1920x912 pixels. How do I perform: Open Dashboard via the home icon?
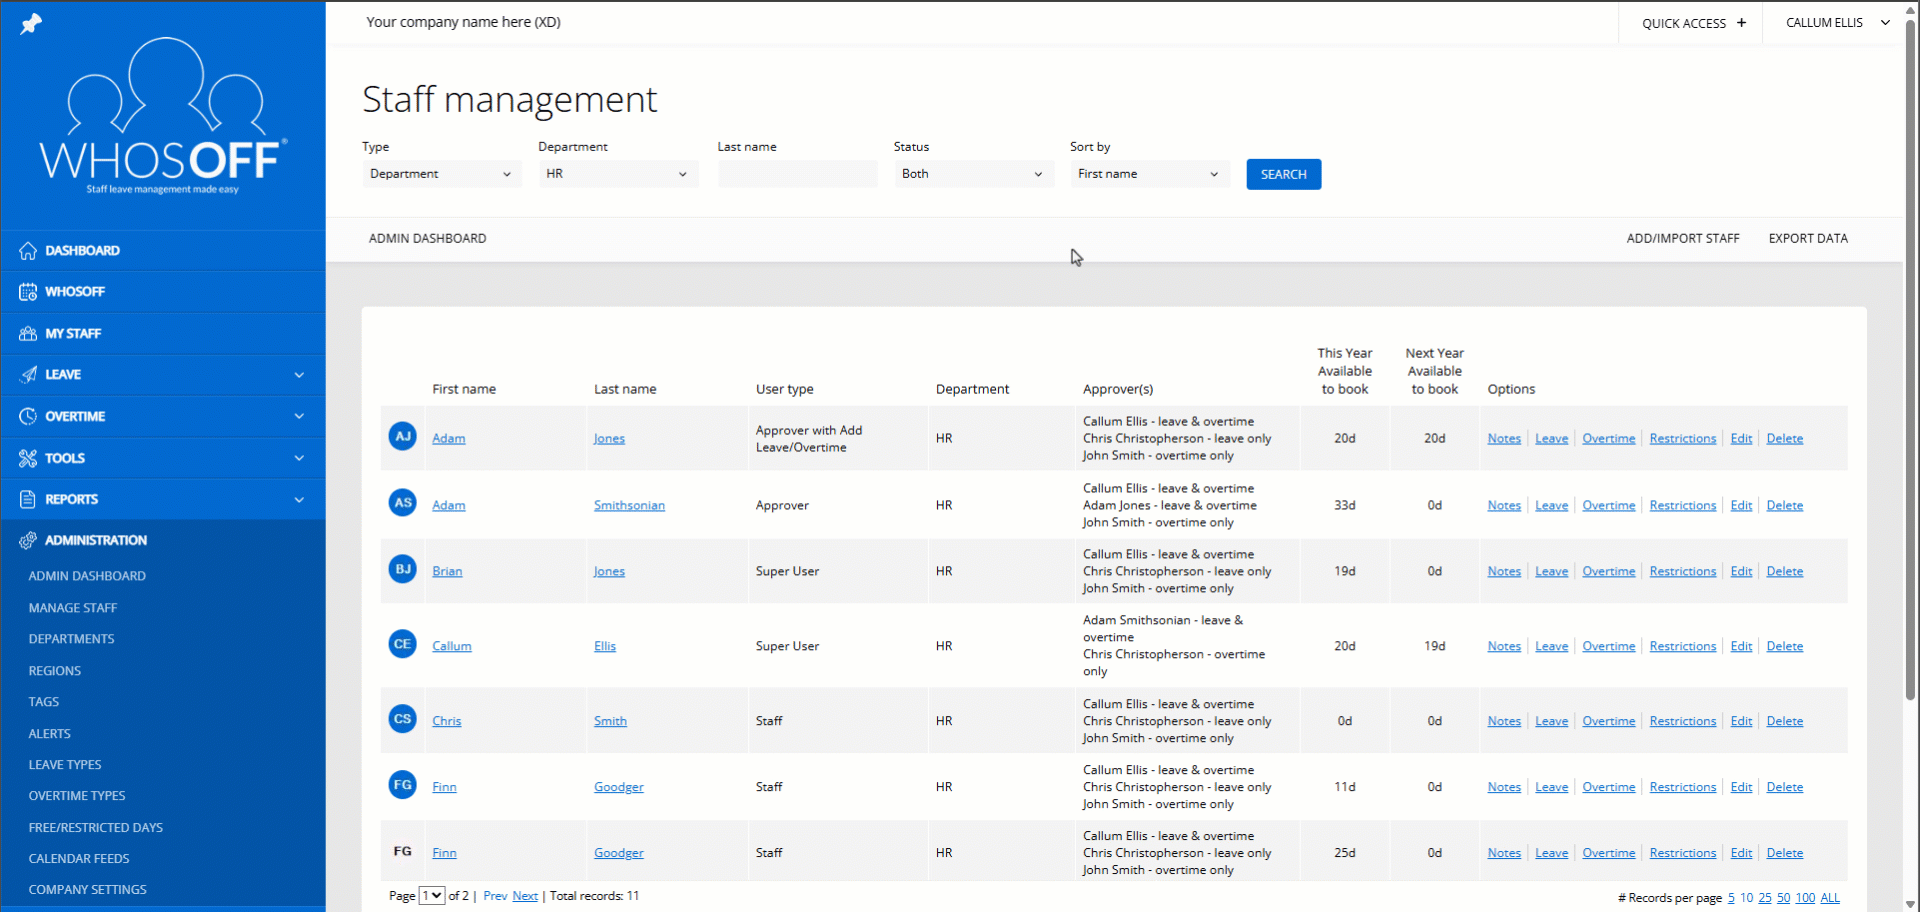click(28, 251)
